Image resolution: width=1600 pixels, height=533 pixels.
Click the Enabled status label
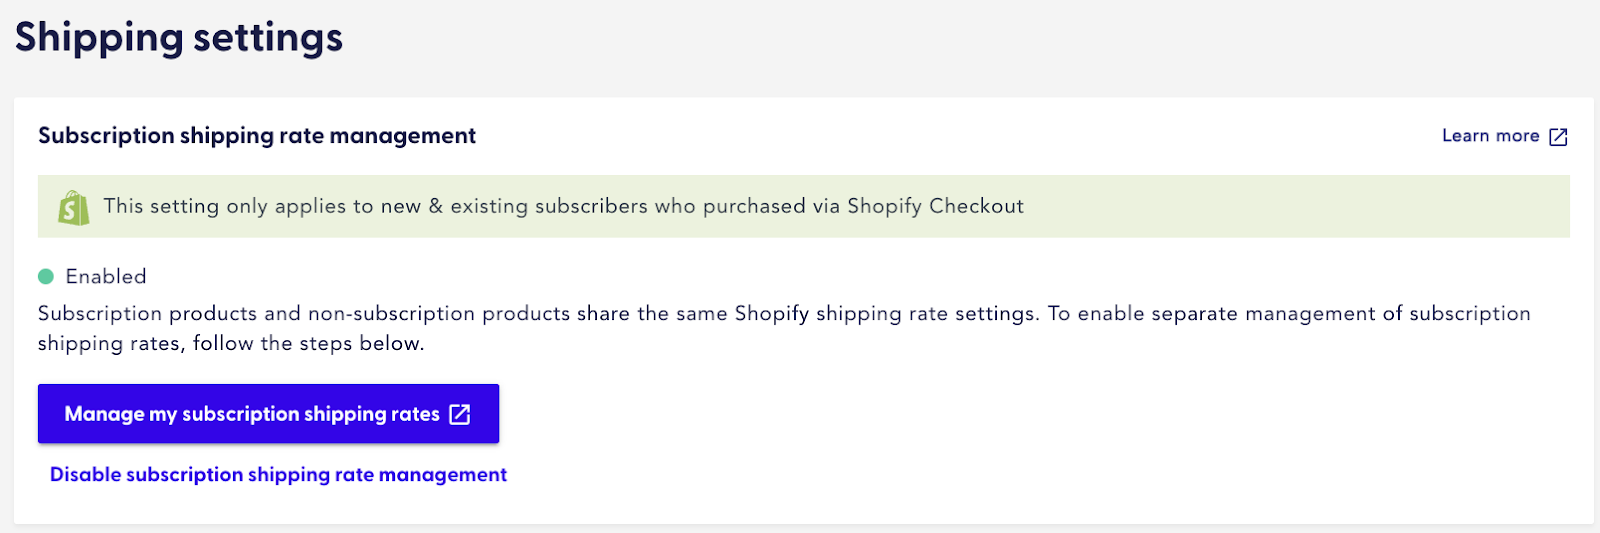[x=106, y=276]
